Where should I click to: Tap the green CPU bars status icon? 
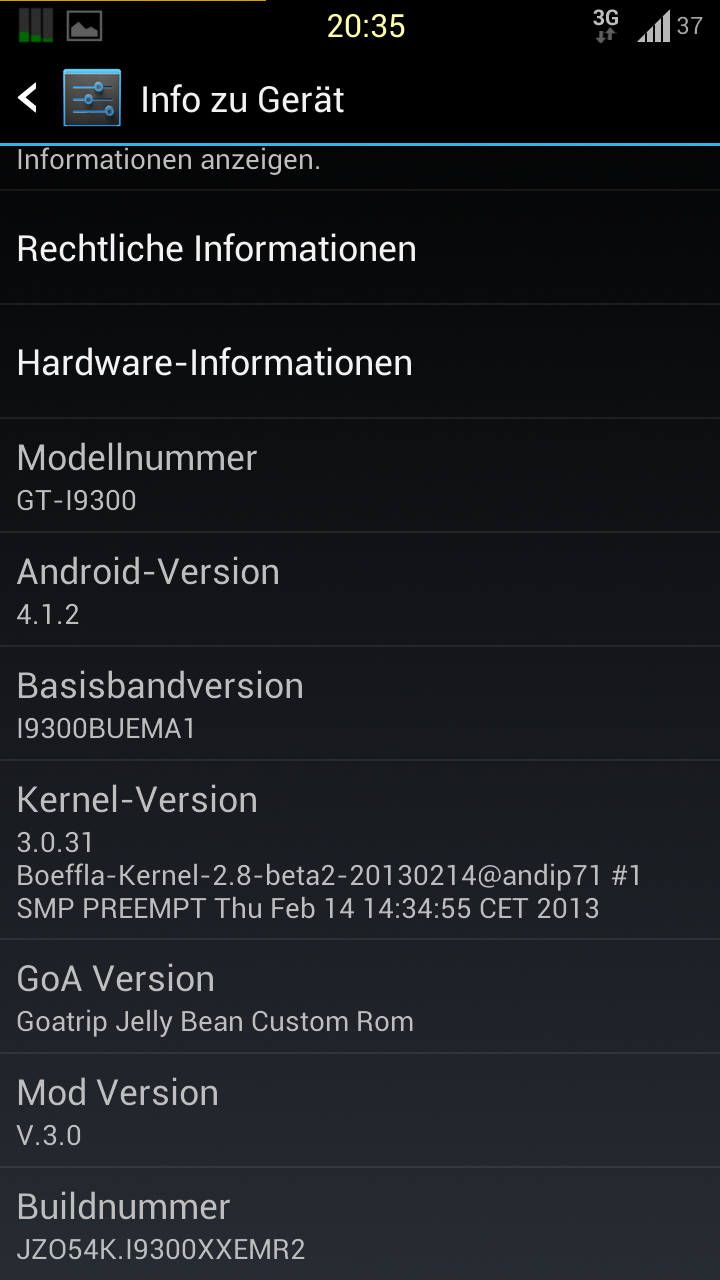coord(36,26)
